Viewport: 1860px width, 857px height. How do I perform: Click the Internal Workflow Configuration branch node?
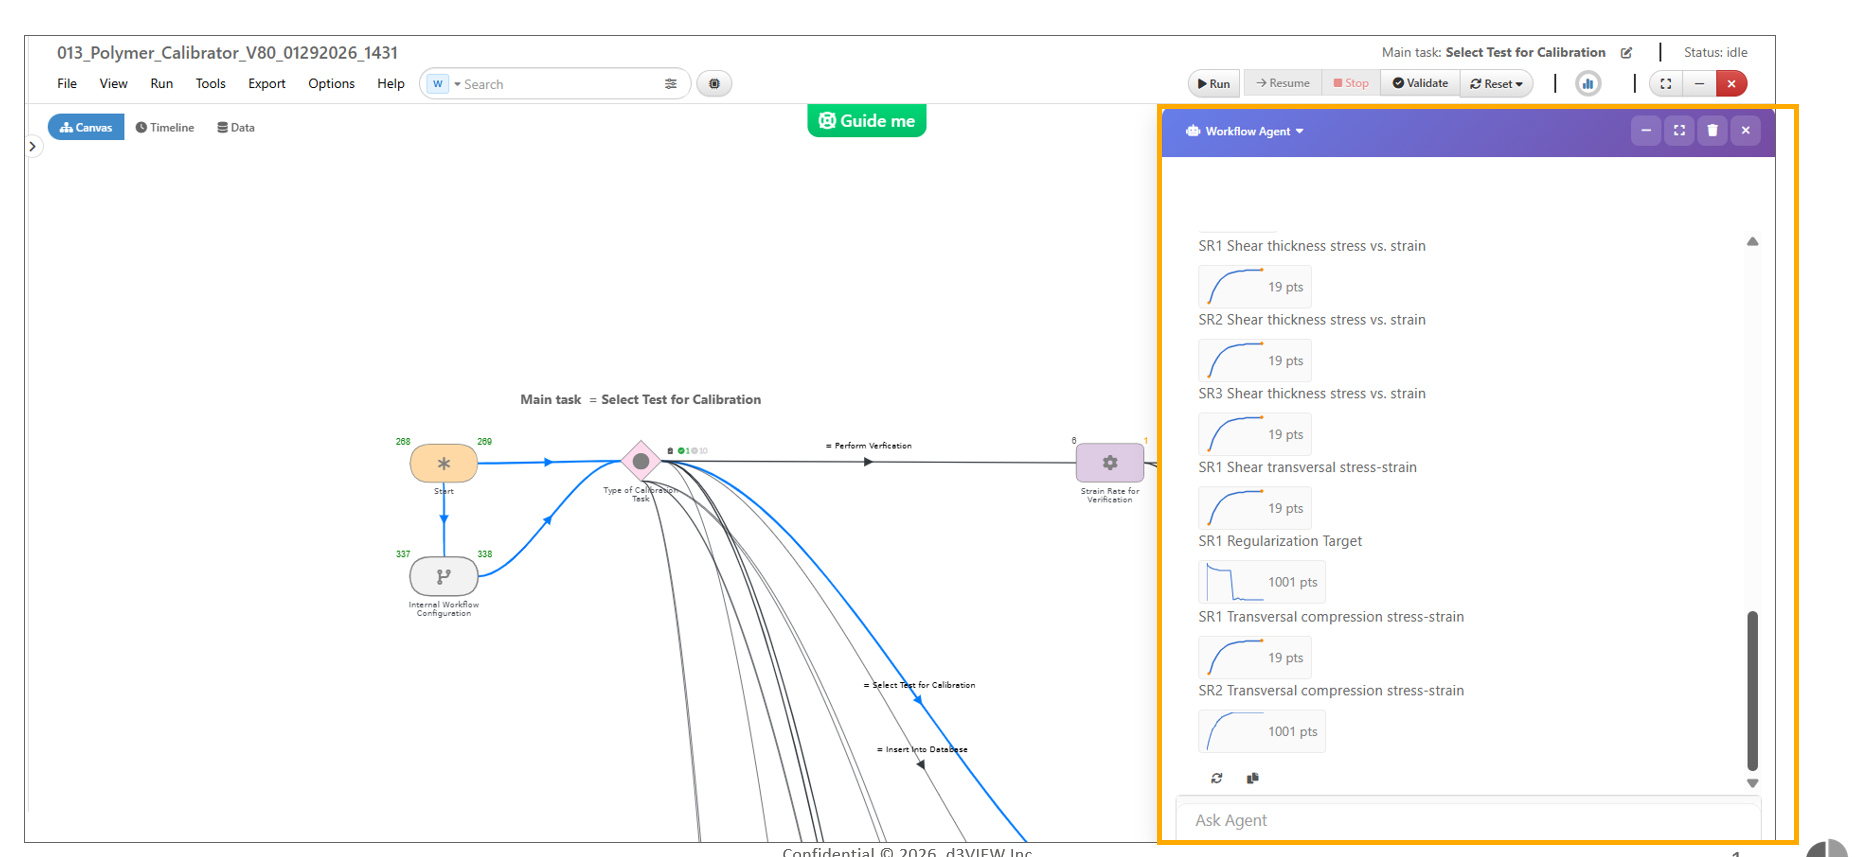coord(443,576)
